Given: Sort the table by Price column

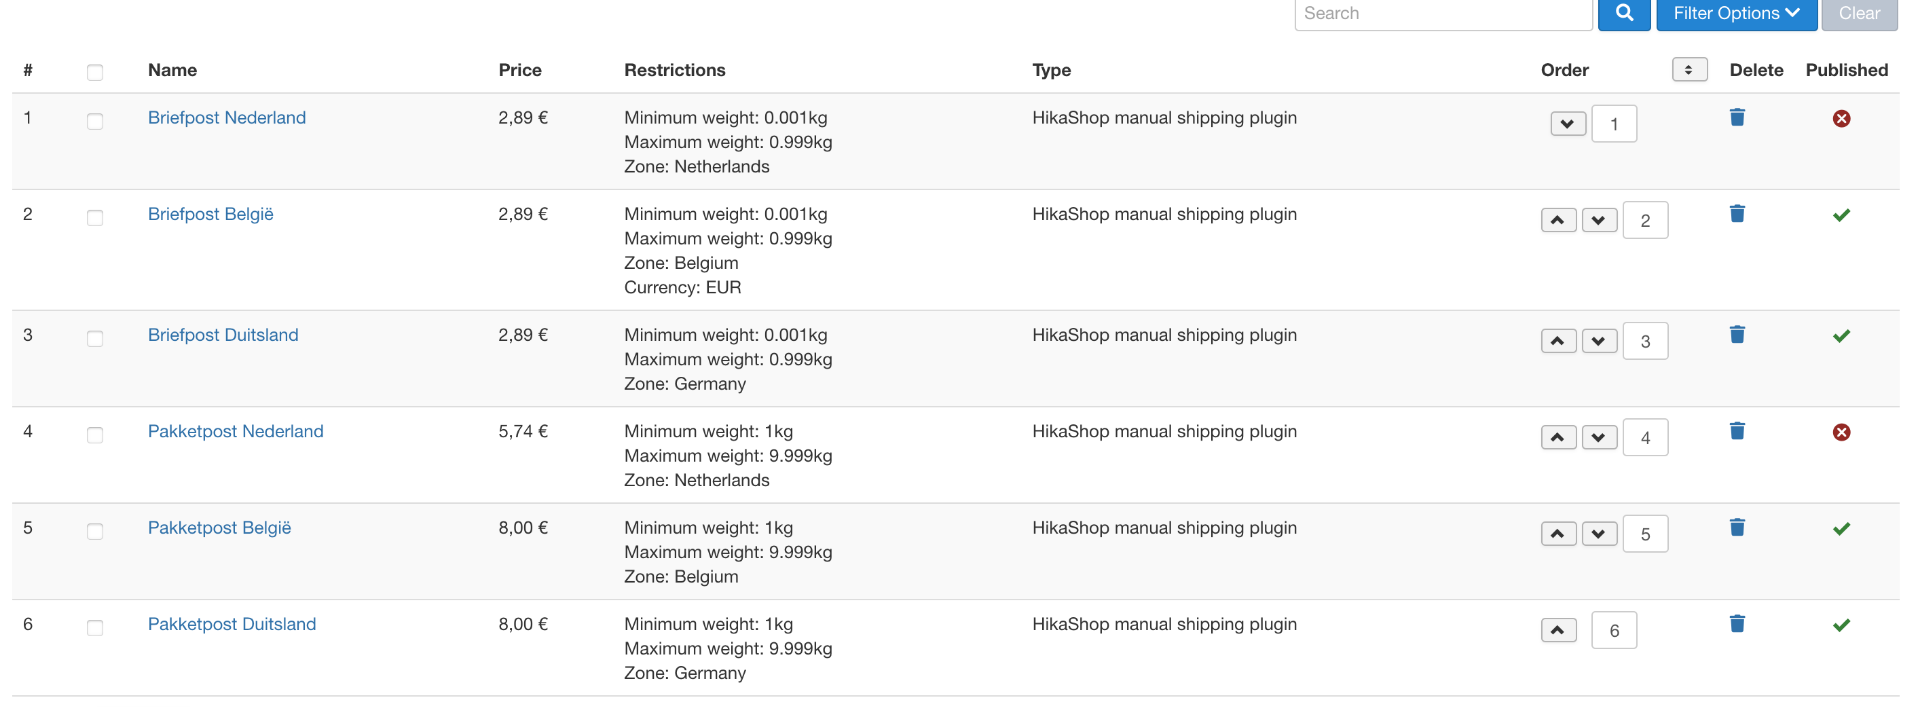Looking at the screenshot, I should pos(520,70).
